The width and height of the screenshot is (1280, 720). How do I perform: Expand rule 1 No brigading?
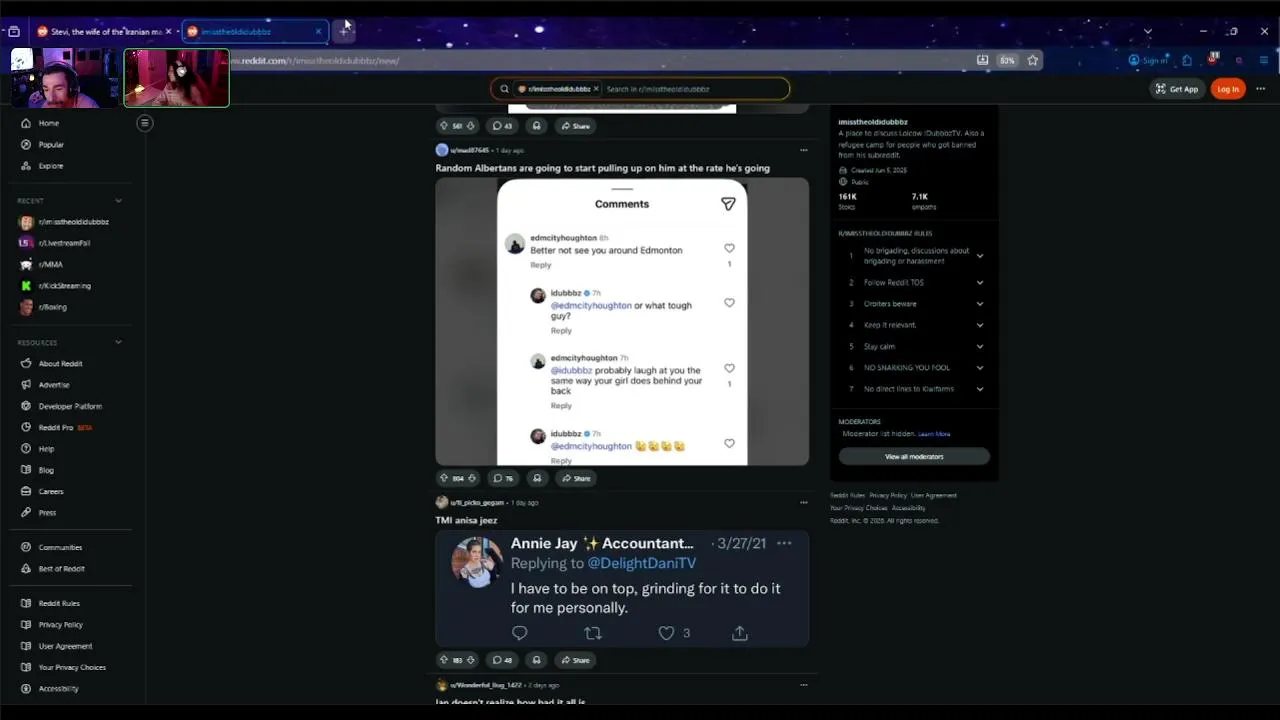click(979, 256)
